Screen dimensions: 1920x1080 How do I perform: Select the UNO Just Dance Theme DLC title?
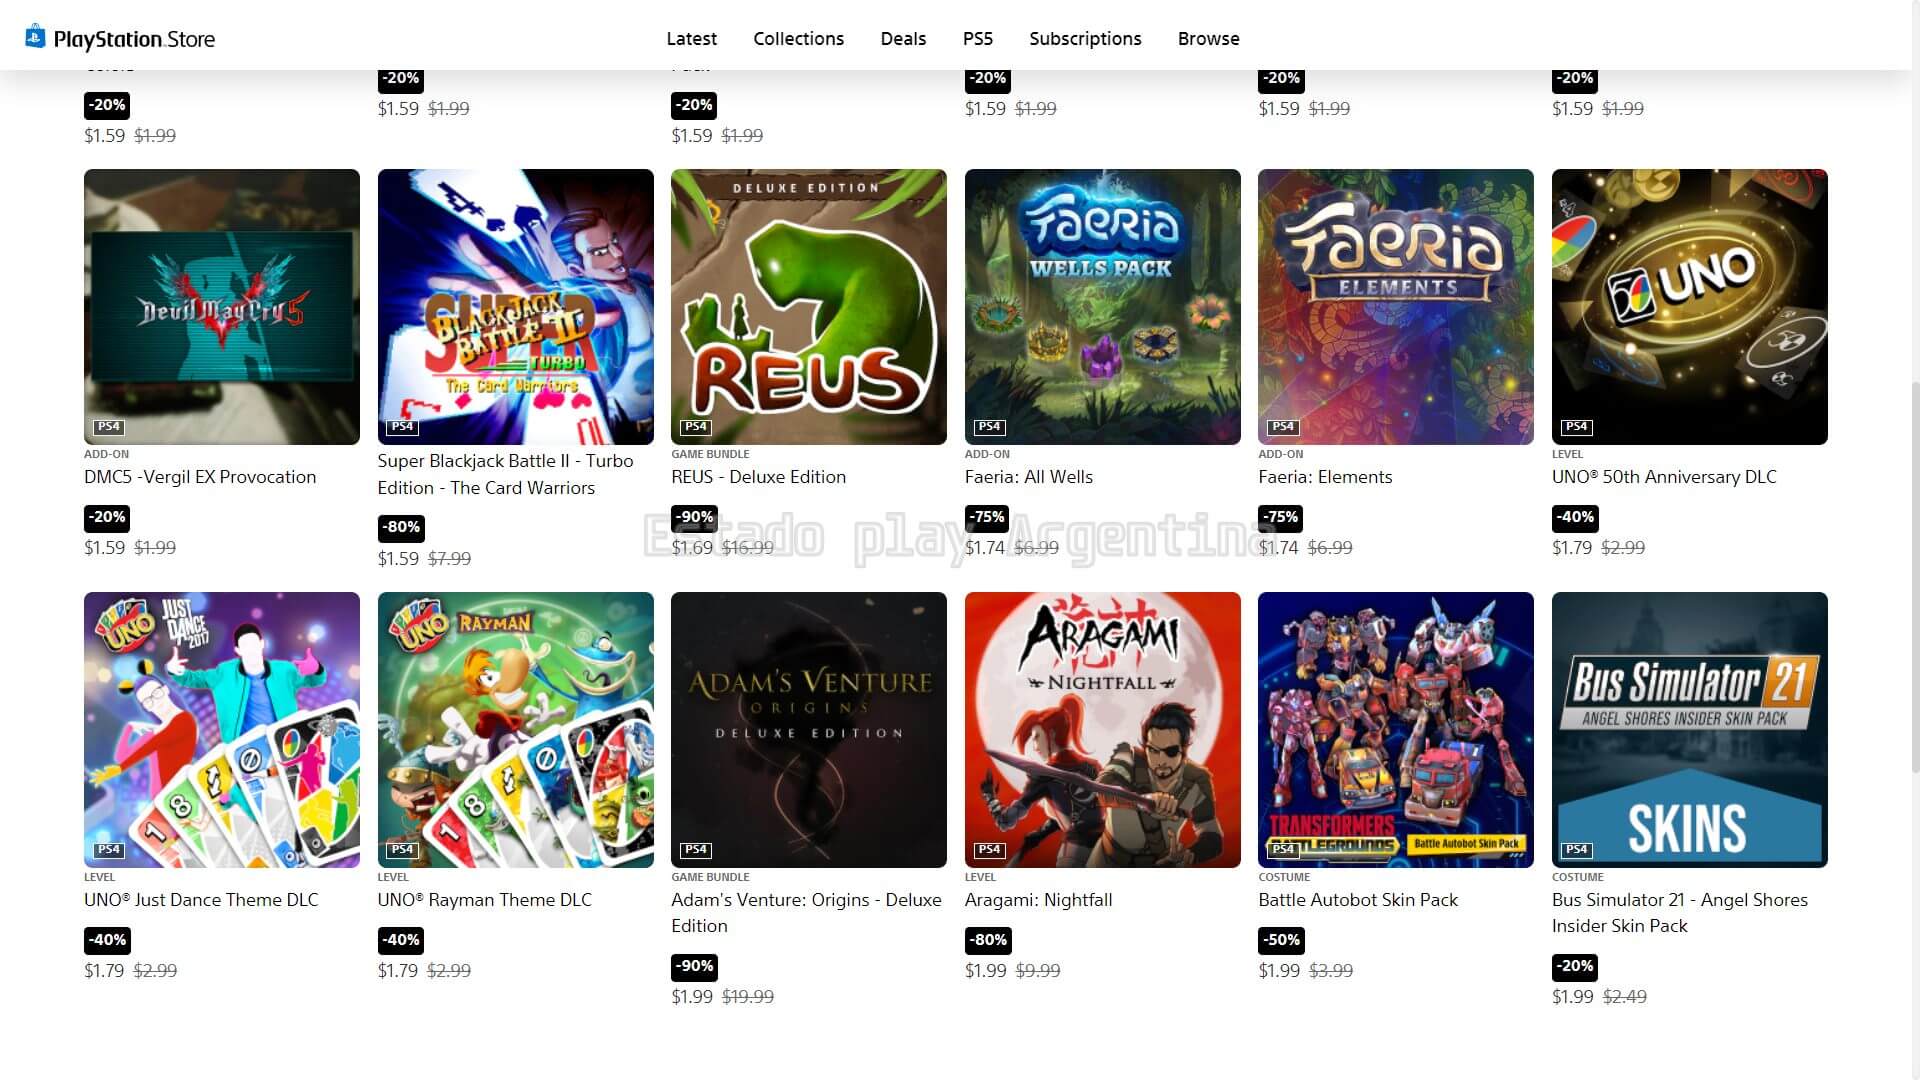click(201, 900)
